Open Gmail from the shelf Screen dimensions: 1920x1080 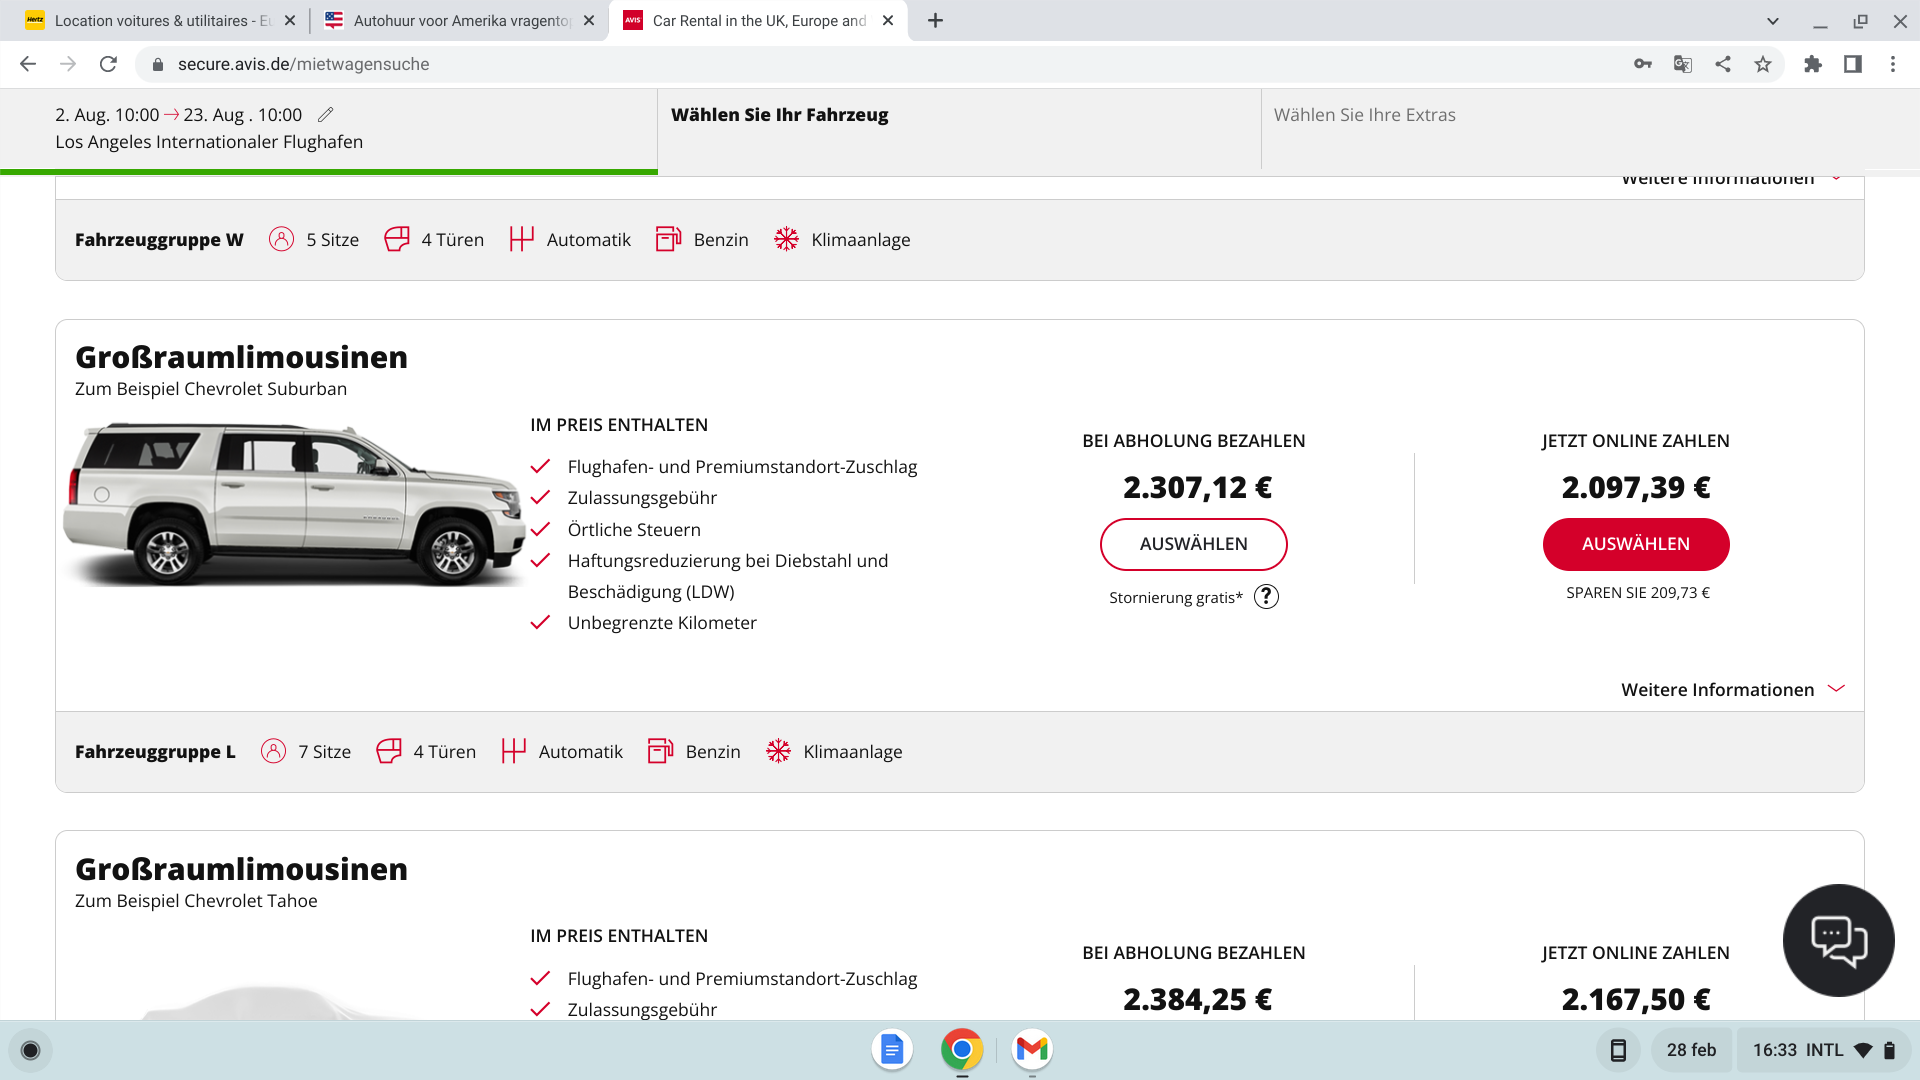(x=1031, y=1049)
